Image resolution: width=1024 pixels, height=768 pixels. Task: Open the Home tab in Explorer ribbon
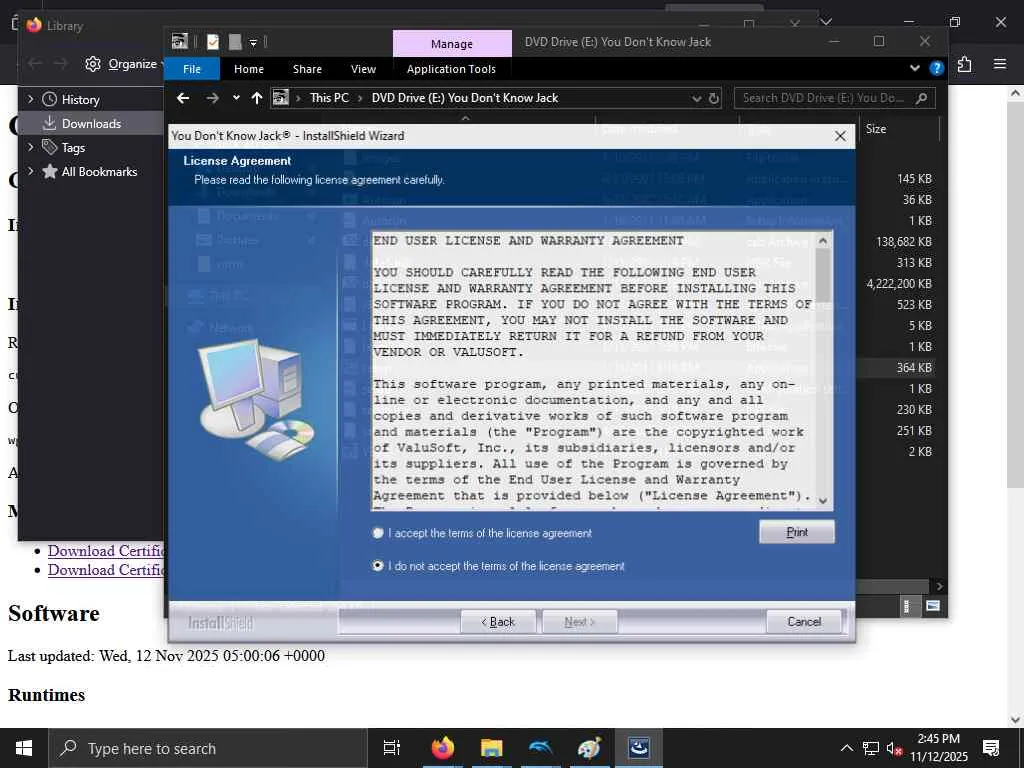pyautogui.click(x=249, y=69)
